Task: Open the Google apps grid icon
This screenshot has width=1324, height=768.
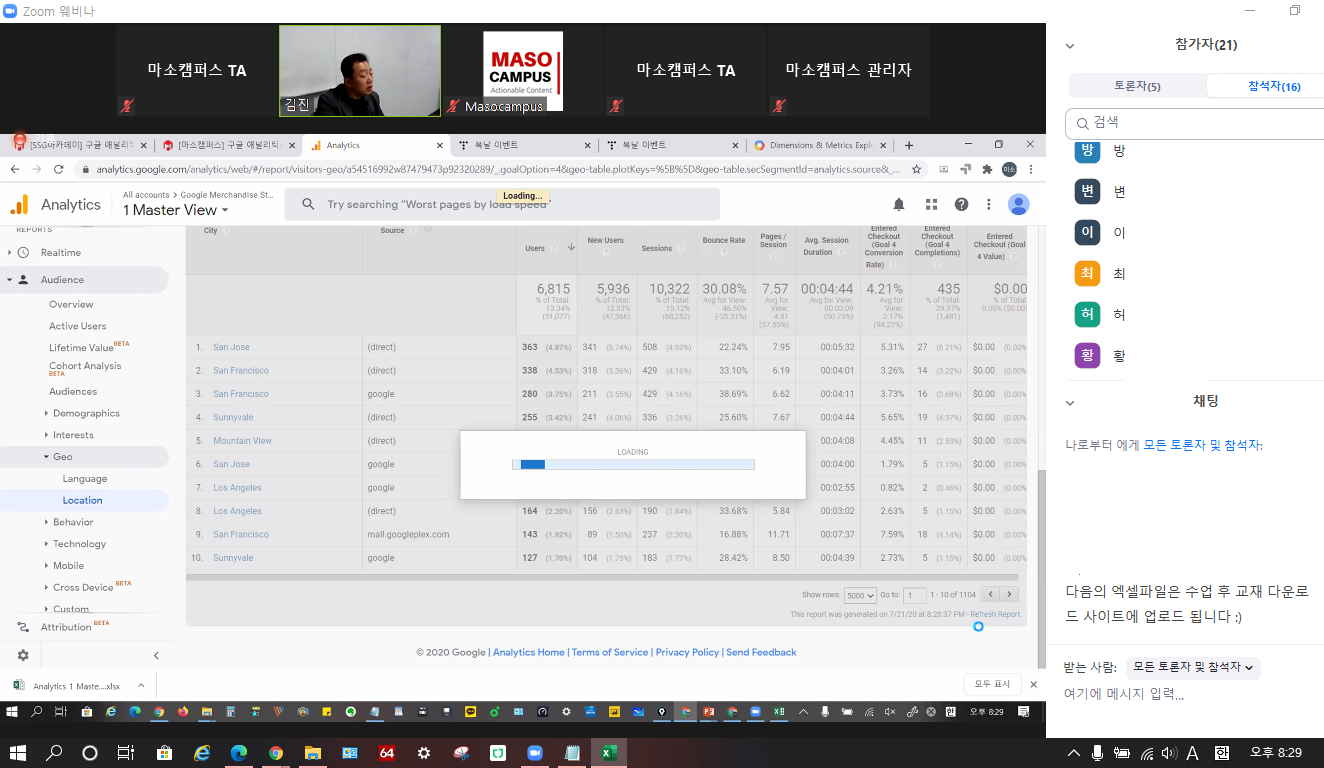Action: pyautogui.click(x=930, y=205)
